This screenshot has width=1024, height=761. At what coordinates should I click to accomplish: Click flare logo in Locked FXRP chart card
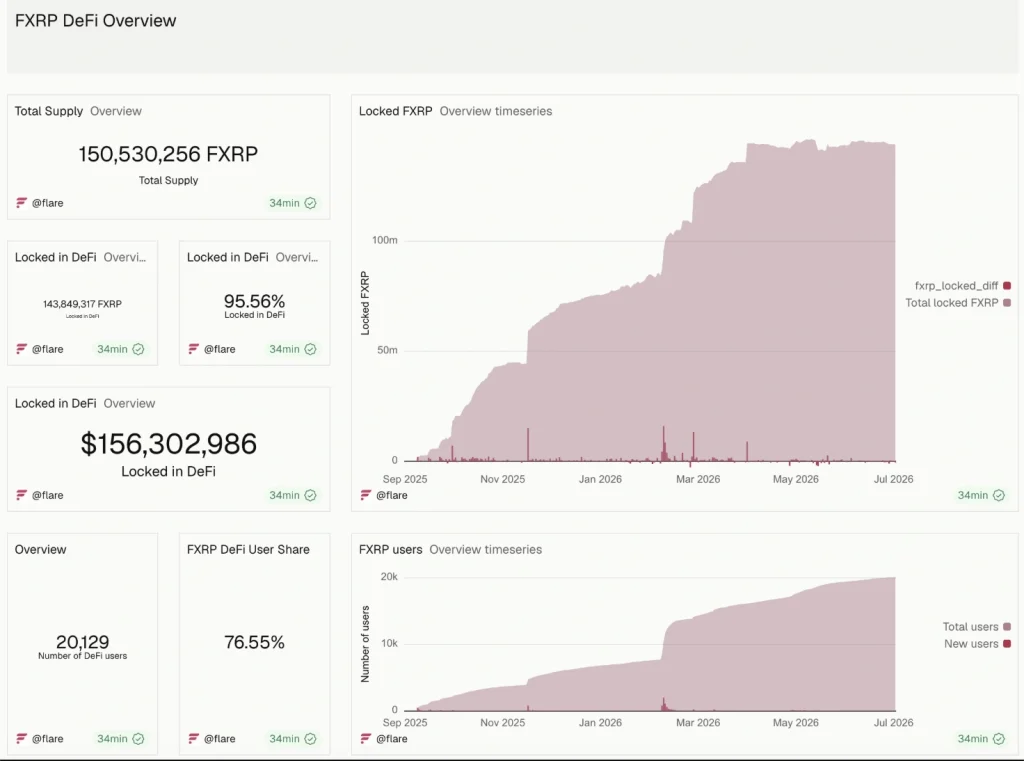pyautogui.click(x=366, y=495)
